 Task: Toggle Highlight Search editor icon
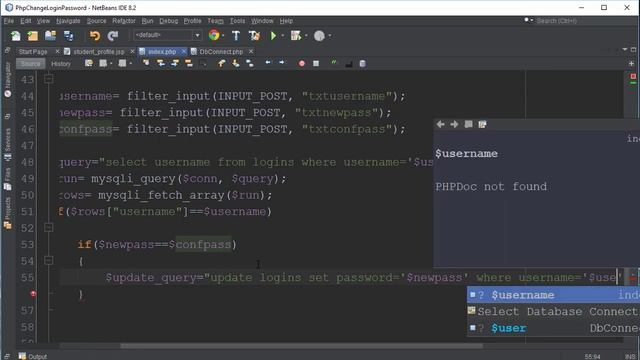click(189, 63)
